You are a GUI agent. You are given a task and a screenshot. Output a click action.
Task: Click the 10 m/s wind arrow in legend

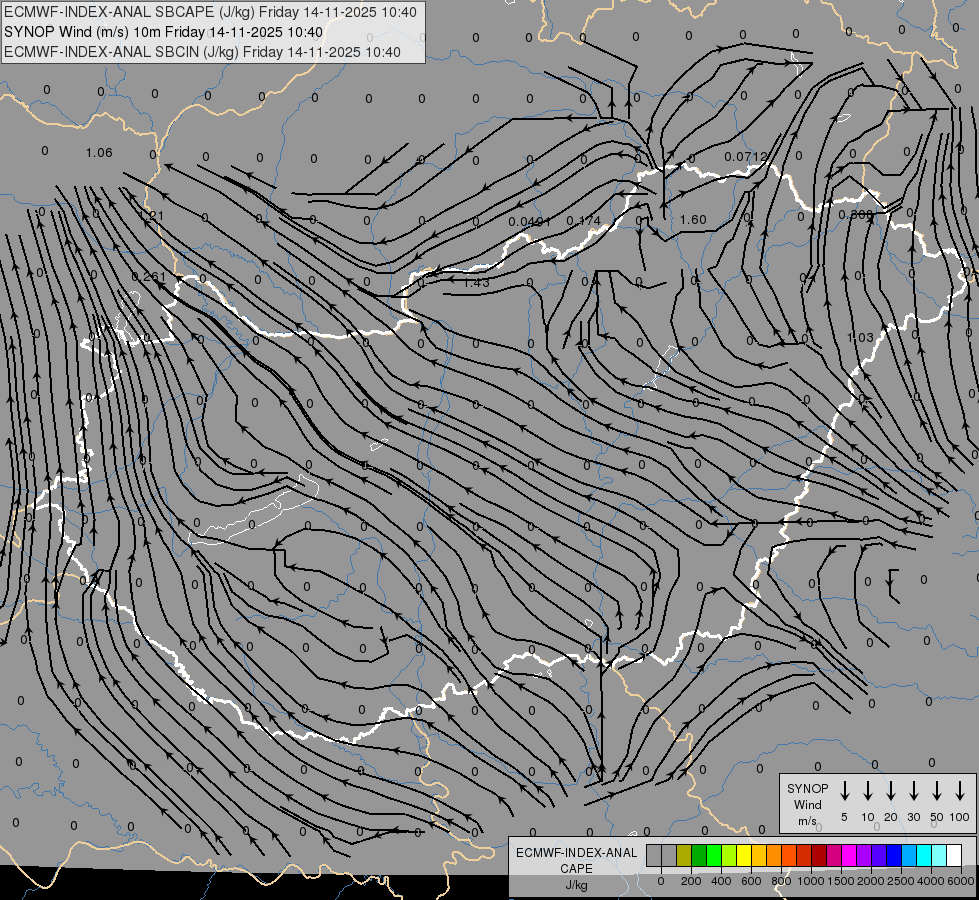click(867, 791)
